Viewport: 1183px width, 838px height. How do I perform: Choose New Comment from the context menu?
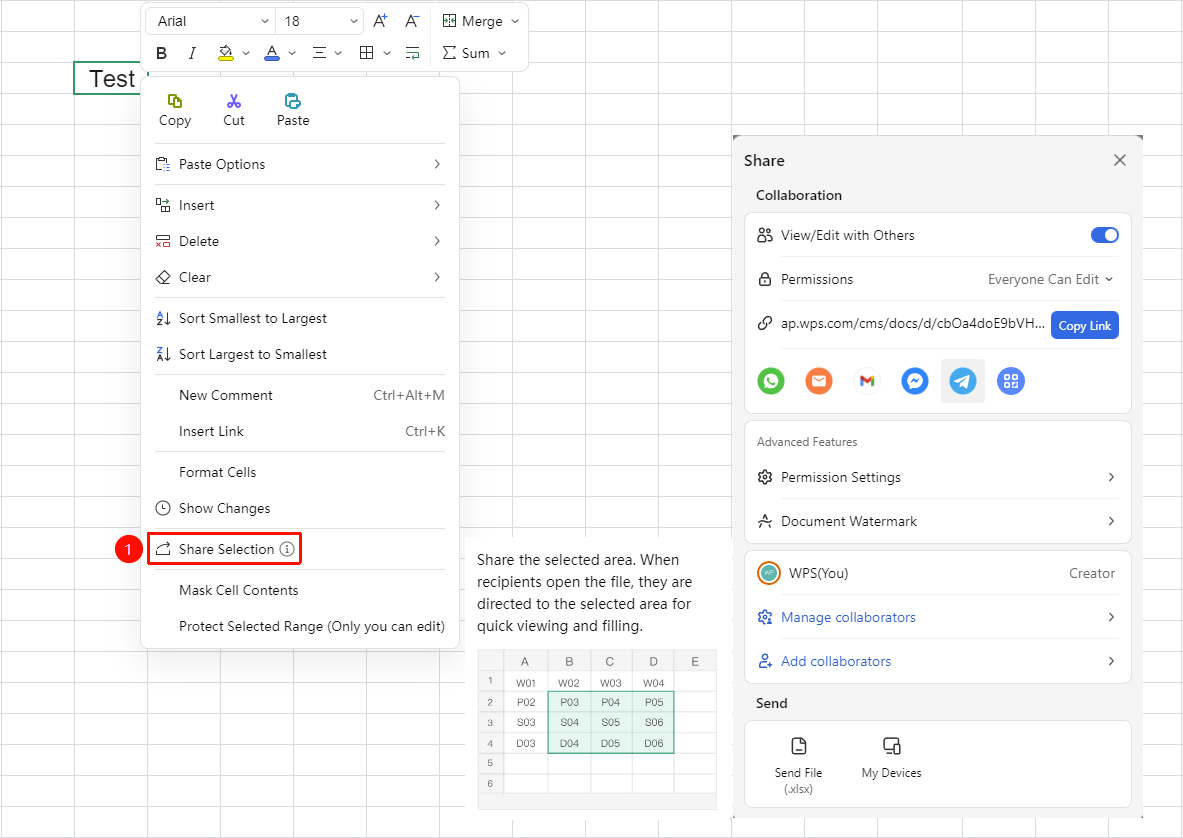300,395
